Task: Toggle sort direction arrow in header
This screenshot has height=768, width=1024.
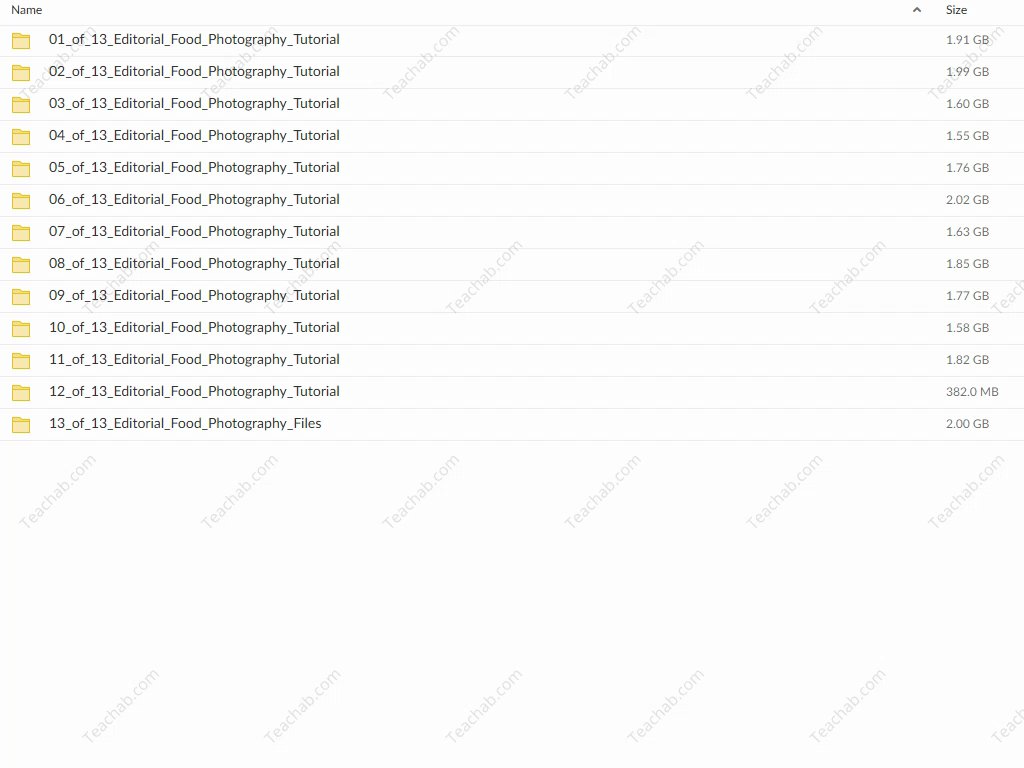Action: (917, 10)
